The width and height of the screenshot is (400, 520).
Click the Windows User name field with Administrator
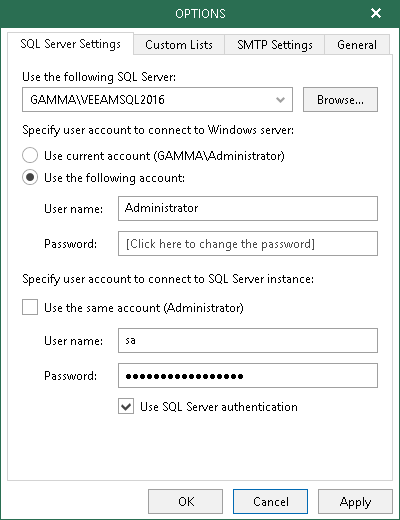click(x=248, y=208)
